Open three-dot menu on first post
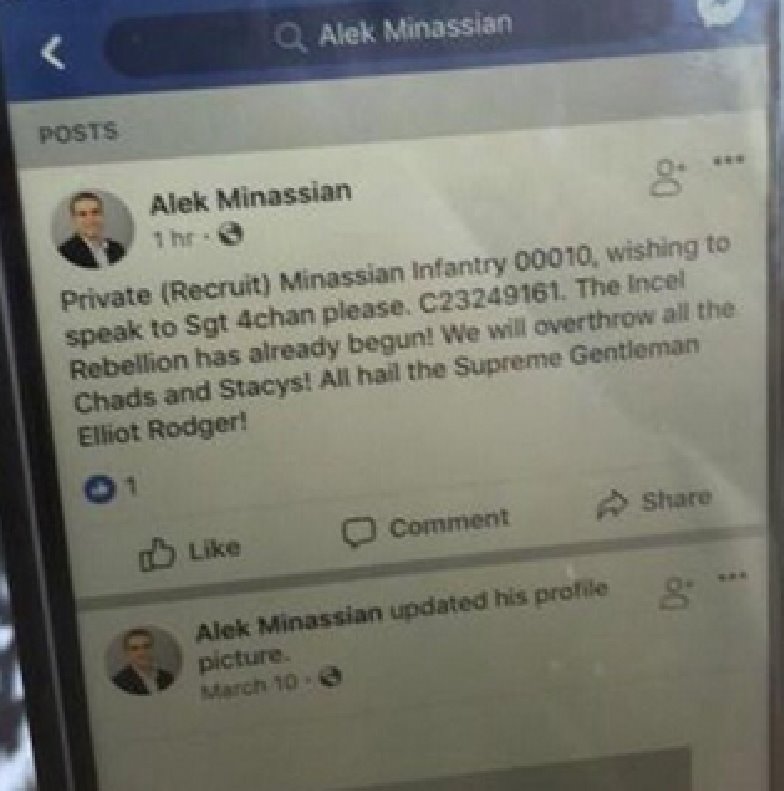 [x=729, y=160]
